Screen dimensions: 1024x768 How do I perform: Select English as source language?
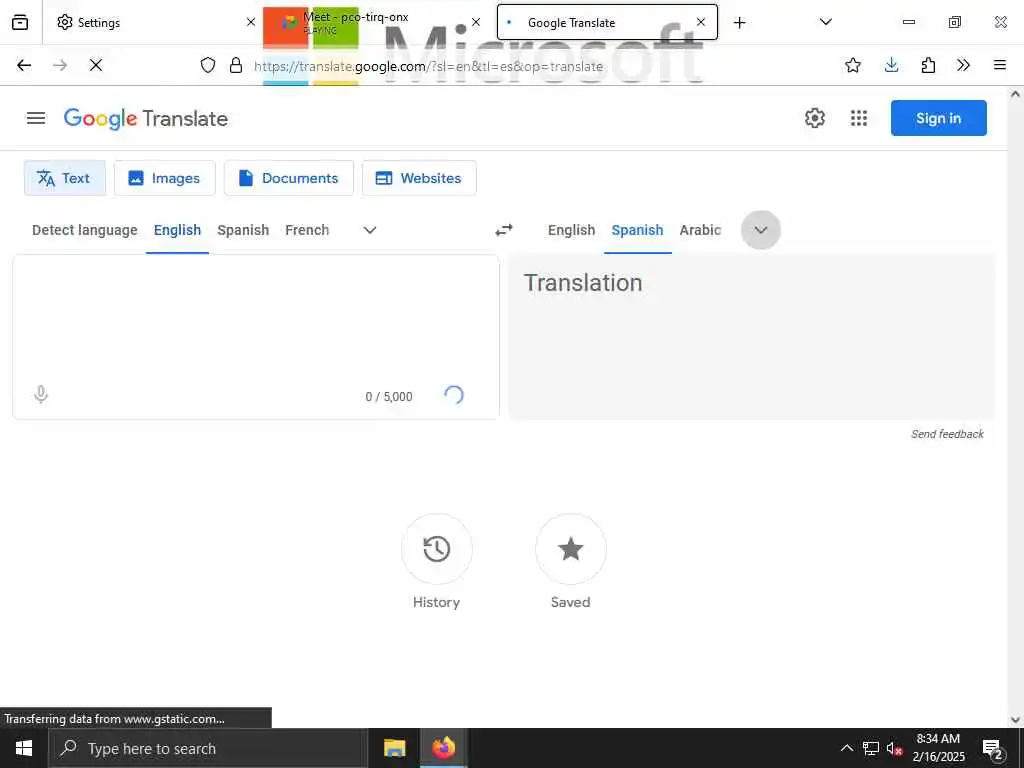tap(177, 230)
